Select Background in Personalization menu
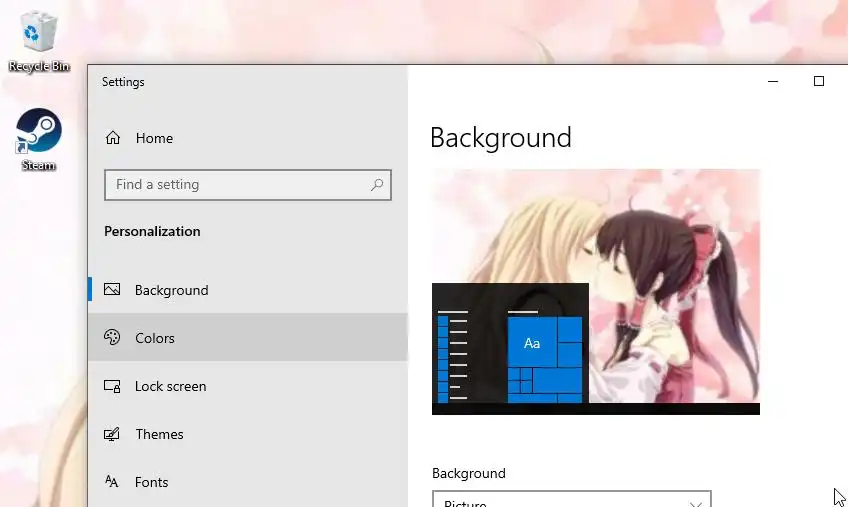Screen dimensions: 848x507 pyautogui.click(x=248, y=289)
